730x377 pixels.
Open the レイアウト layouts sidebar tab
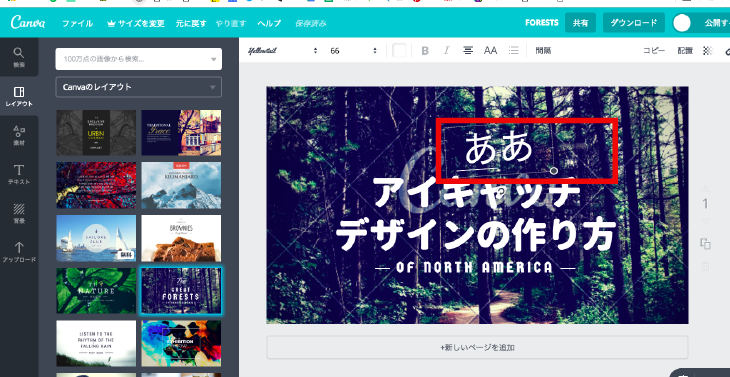19,96
